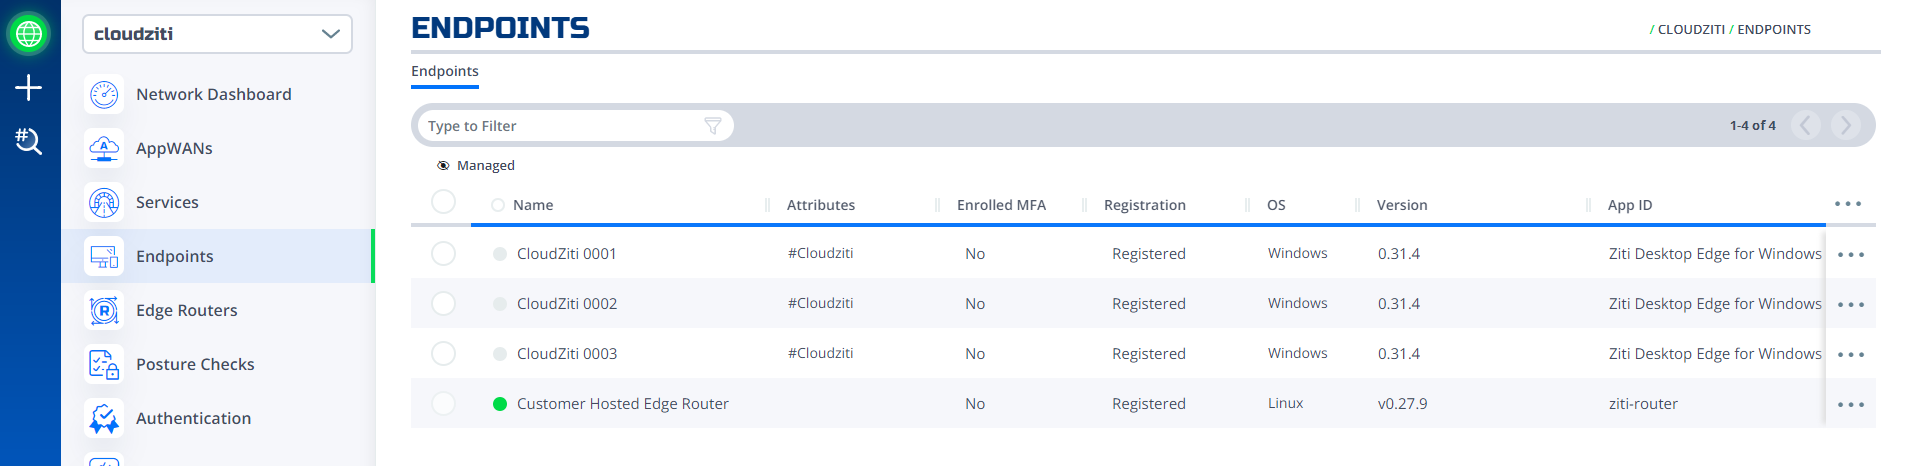Image resolution: width=1909 pixels, height=466 pixels.
Task: Select the checkbox for CloudZiti 0001
Action: pos(443,254)
